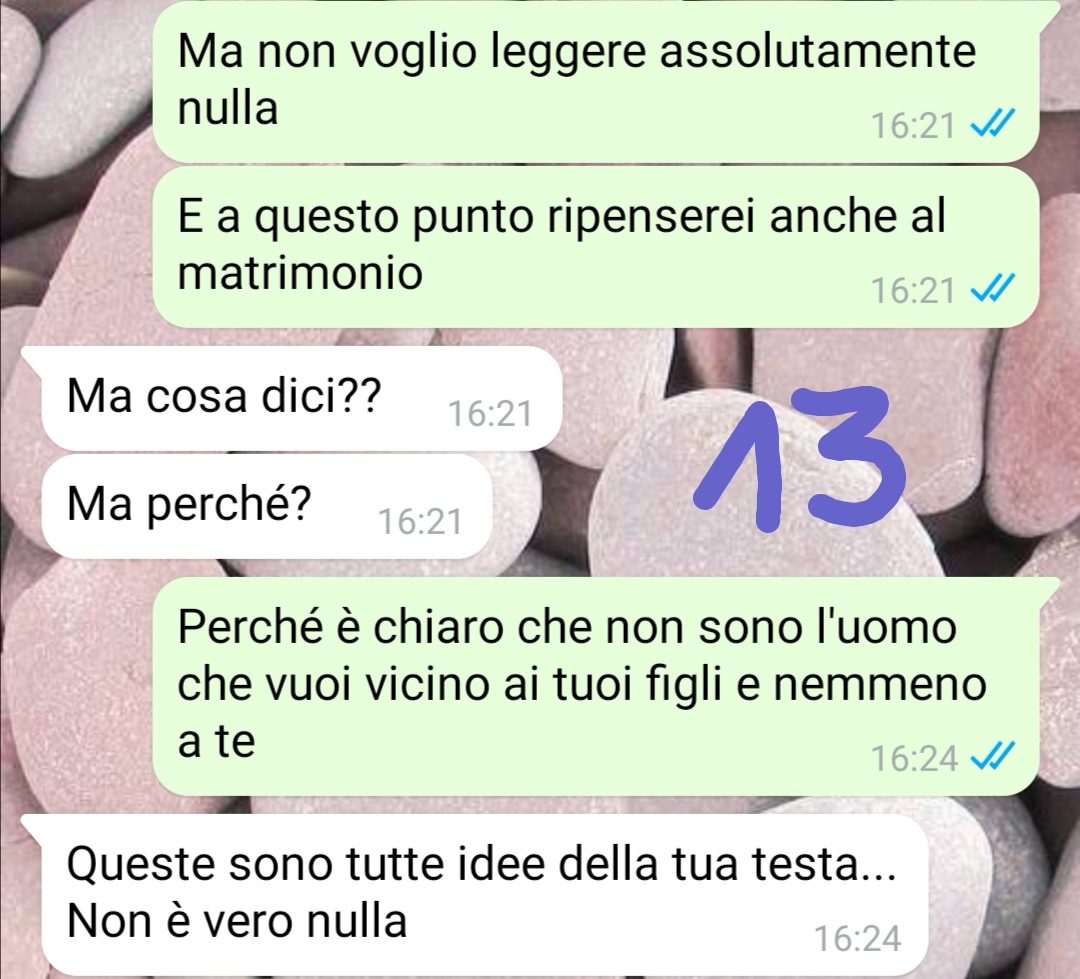Click the blue read receipt beside 'matrimonio'
The image size is (1080, 979).
point(991,289)
